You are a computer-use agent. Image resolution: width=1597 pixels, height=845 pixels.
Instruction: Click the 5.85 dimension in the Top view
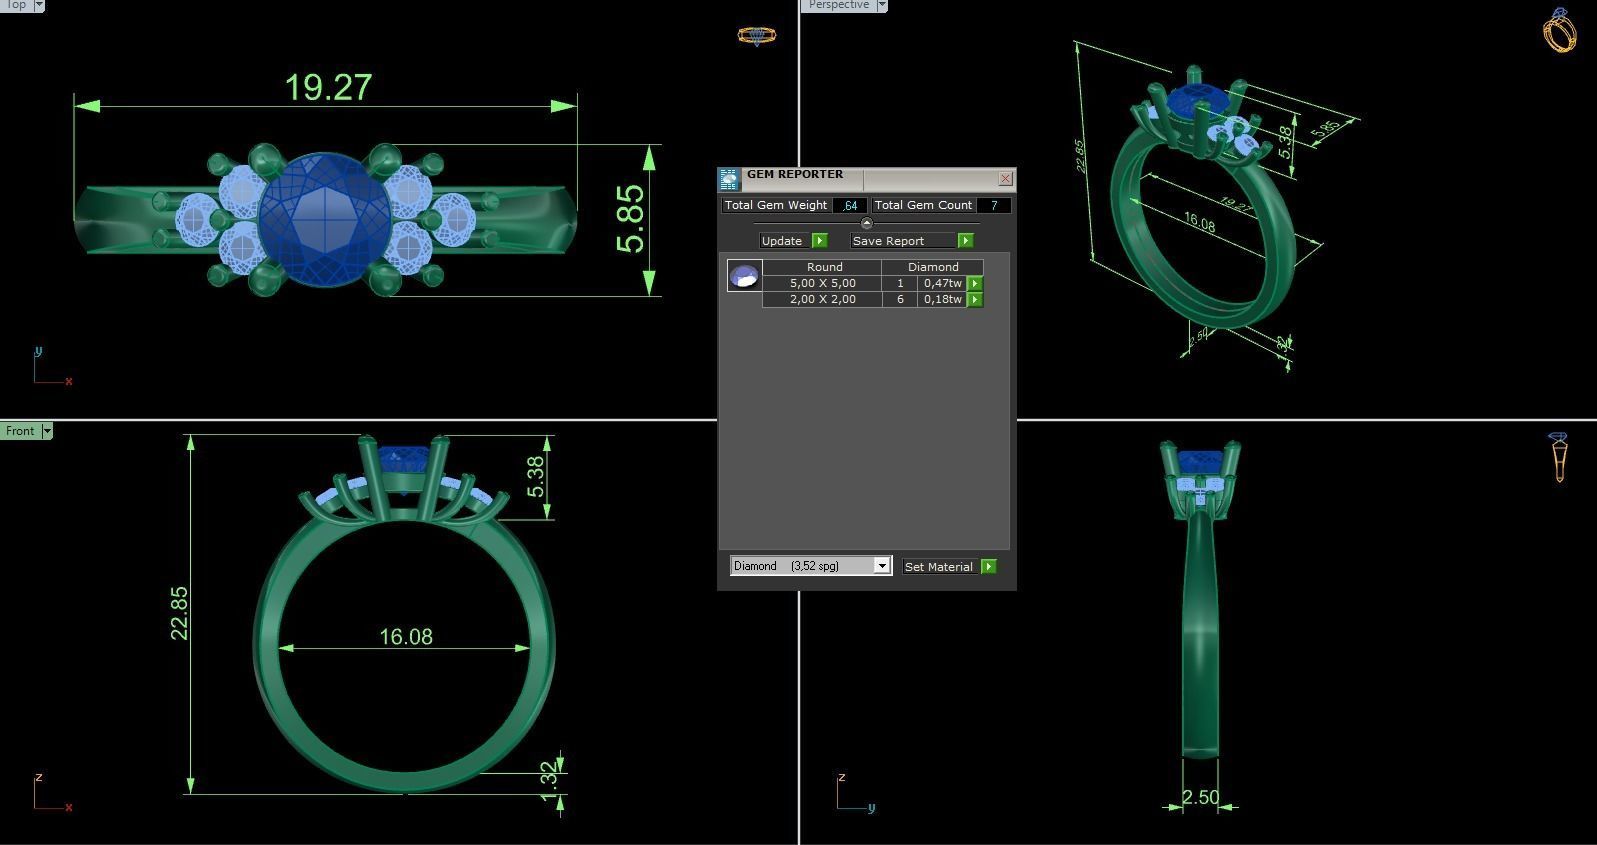(630, 219)
